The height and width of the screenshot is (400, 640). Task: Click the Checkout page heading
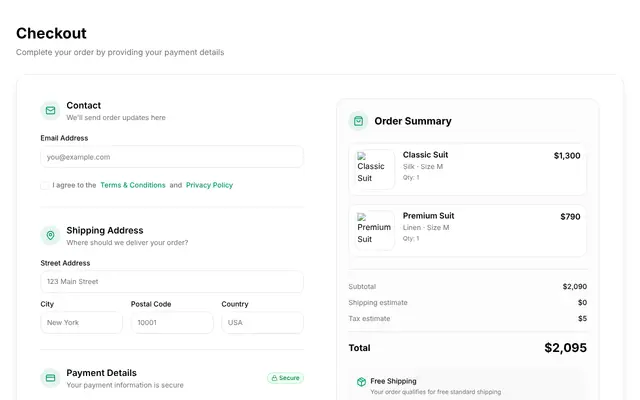click(x=51, y=33)
